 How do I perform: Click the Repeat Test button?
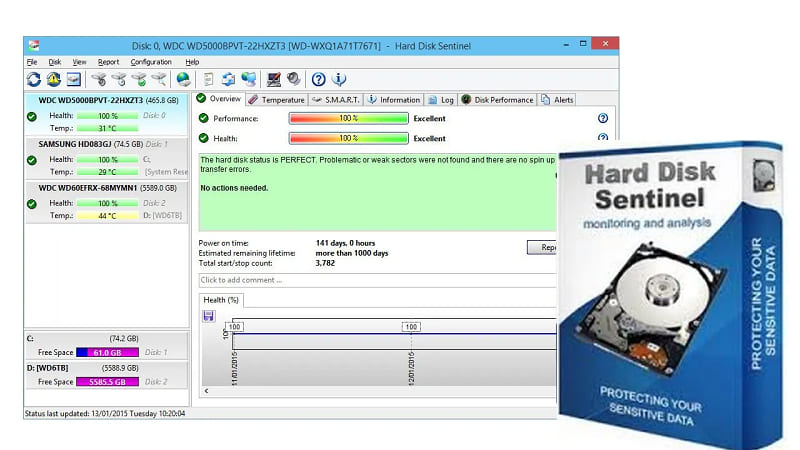tap(542, 247)
